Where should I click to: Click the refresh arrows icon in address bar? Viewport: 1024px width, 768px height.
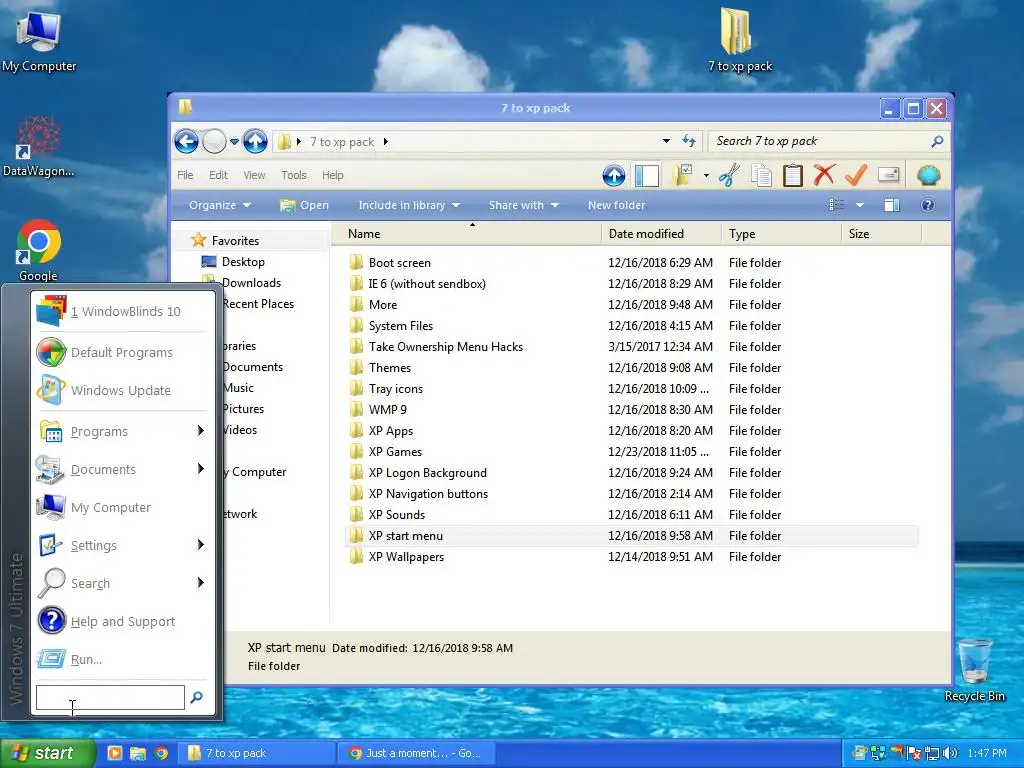pyautogui.click(x=688, y=141)
